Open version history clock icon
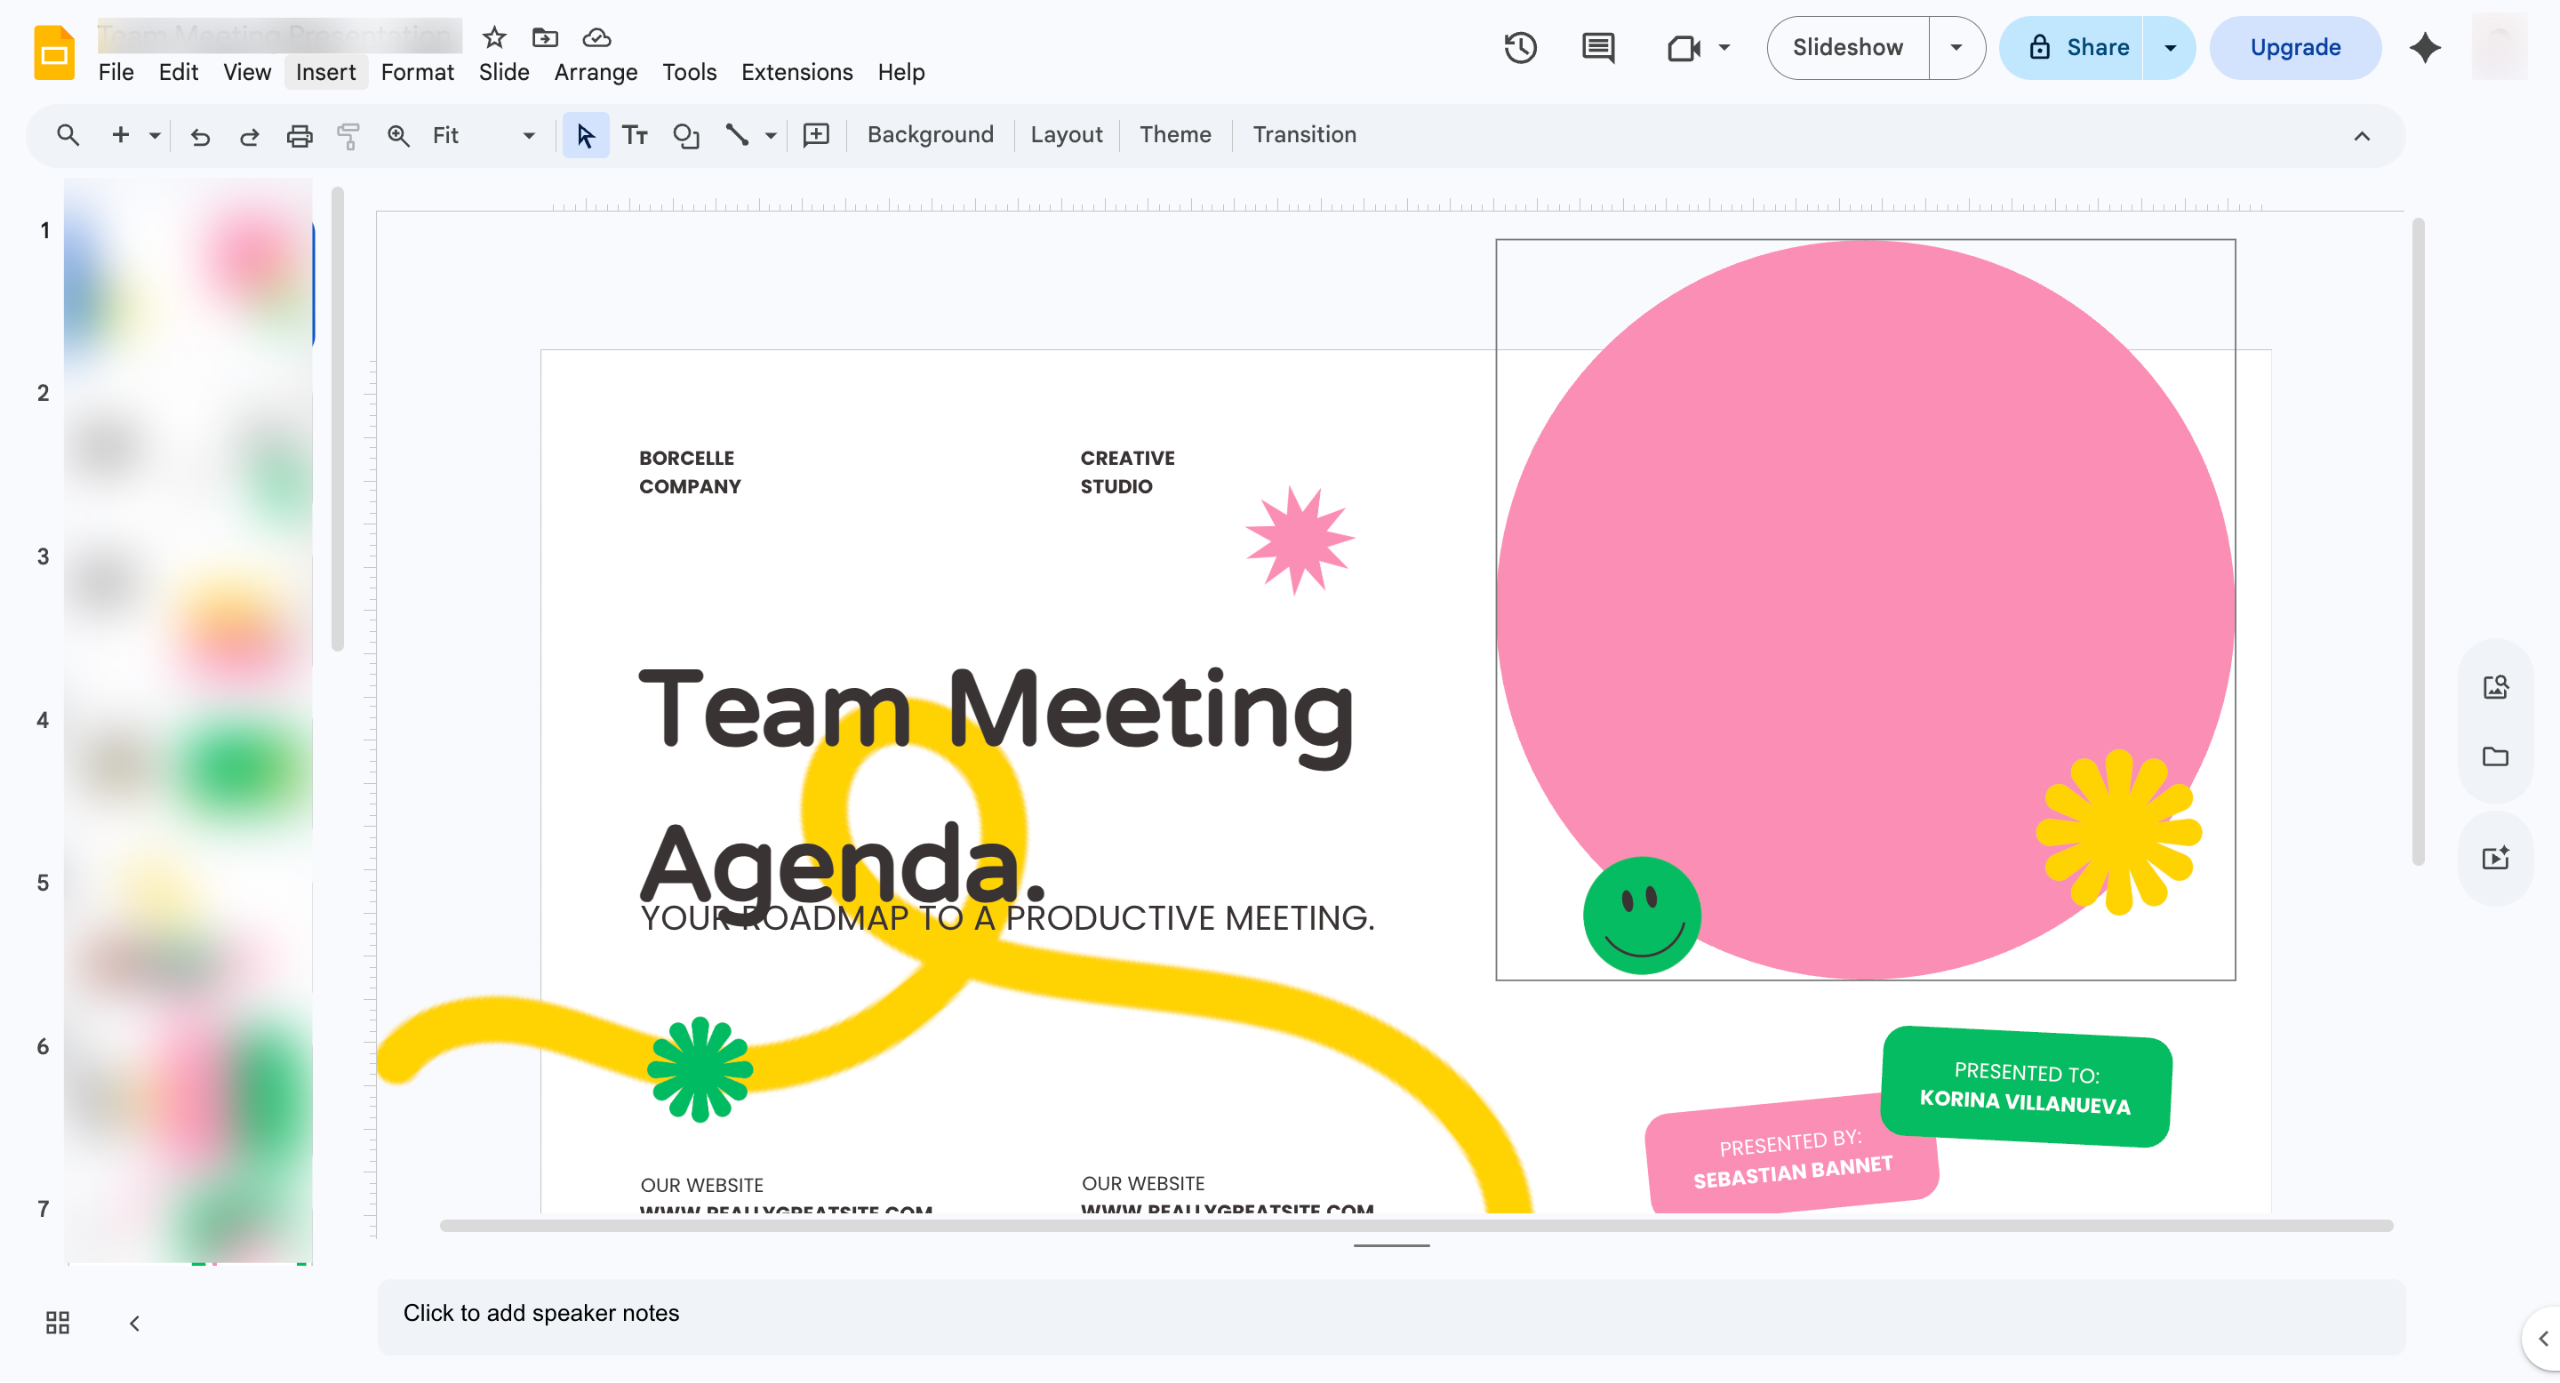This screenshot has height=1383, width=2560. coord(1520,47)
